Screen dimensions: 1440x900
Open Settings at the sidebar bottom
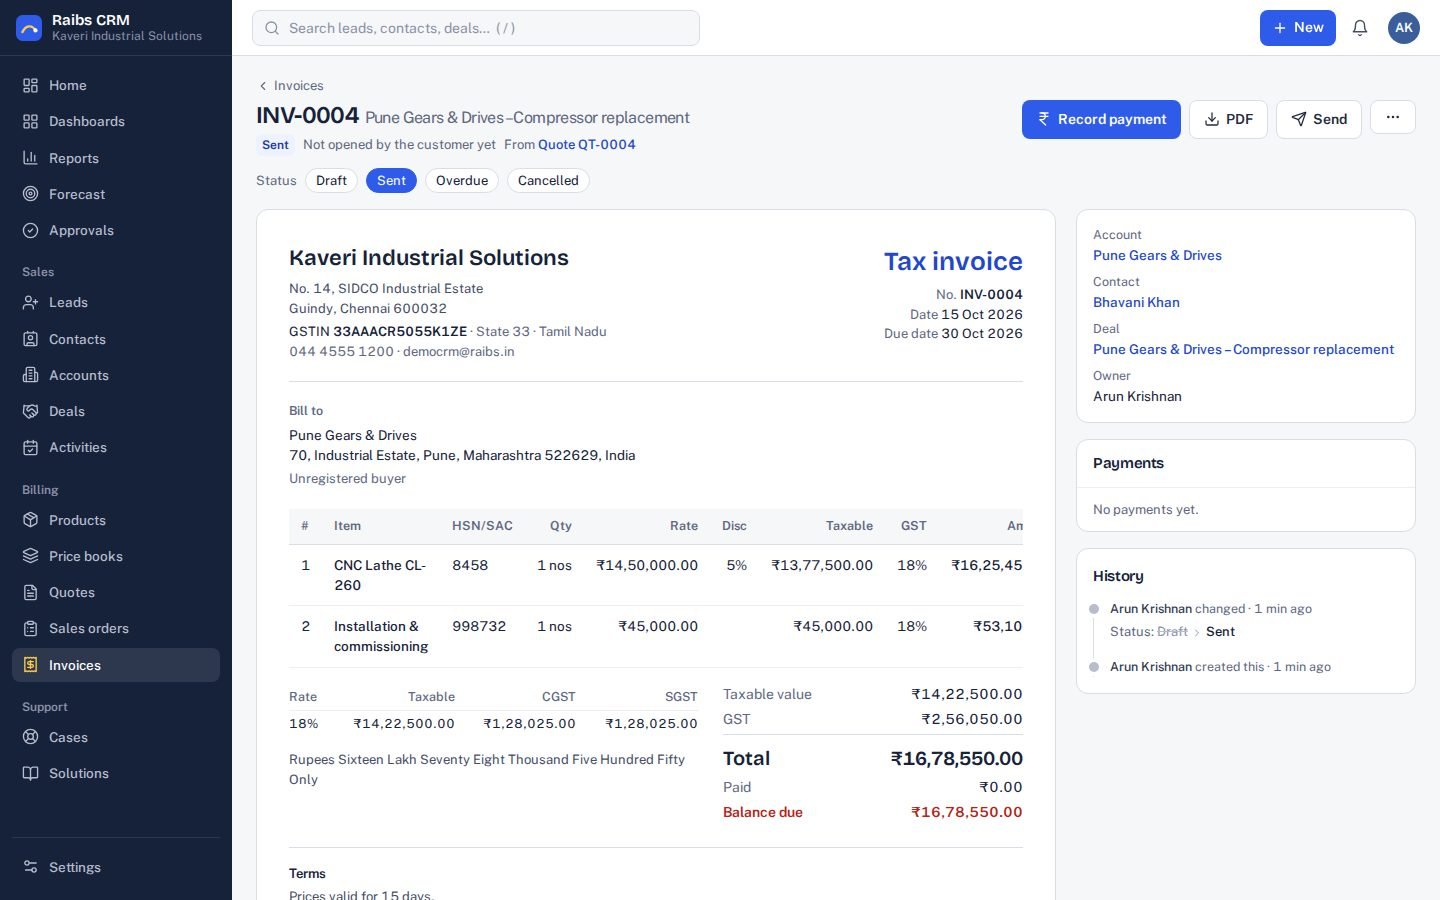pyautogui.click(x=116, y=867)
